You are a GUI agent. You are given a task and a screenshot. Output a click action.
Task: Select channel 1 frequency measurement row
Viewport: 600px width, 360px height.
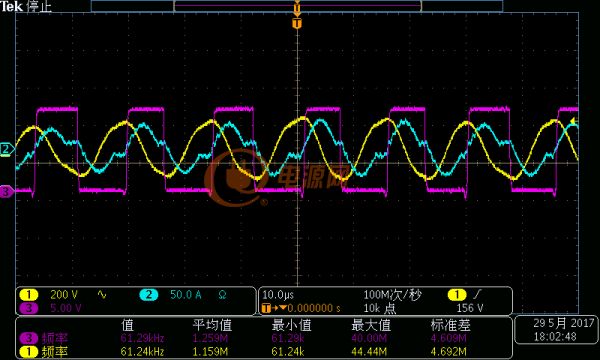click(x=264, y=351)
